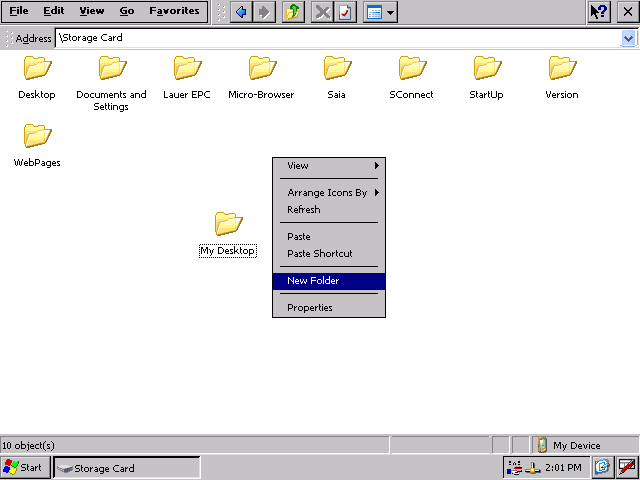Screen dimensions: 640x480
Task: Select the Lauer EPC folder icon
Action: [187, 67]
